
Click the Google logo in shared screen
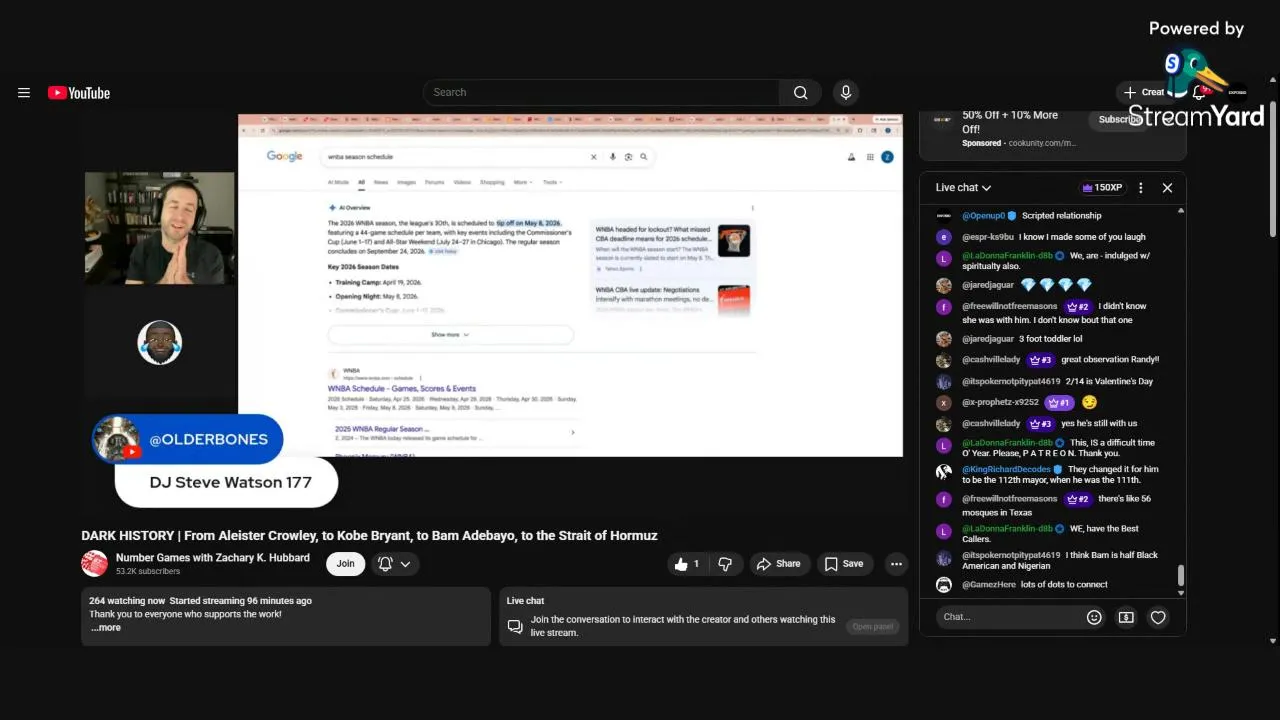pyautogui.click(x=285, y=156)
